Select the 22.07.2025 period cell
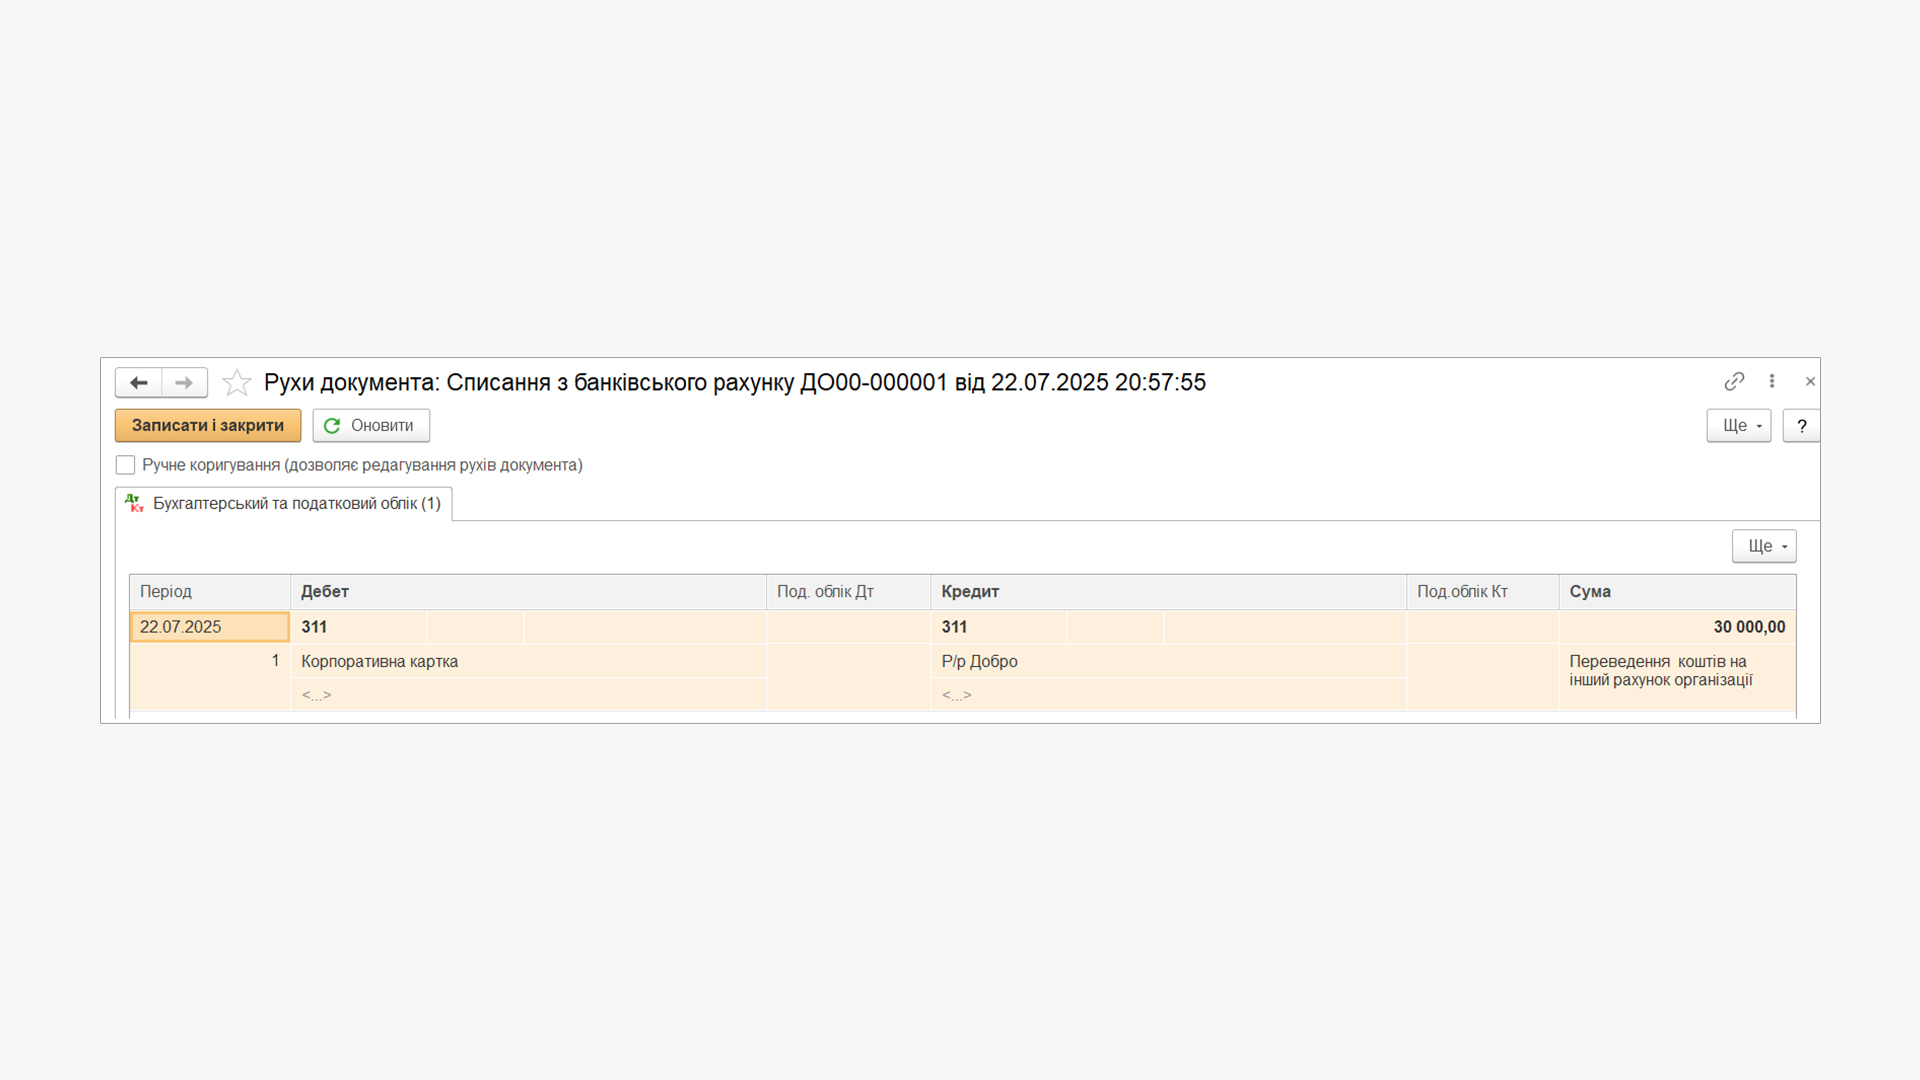Image resolution: width=1920 pixels, height=1080 pixels. (x=210, y=627)
